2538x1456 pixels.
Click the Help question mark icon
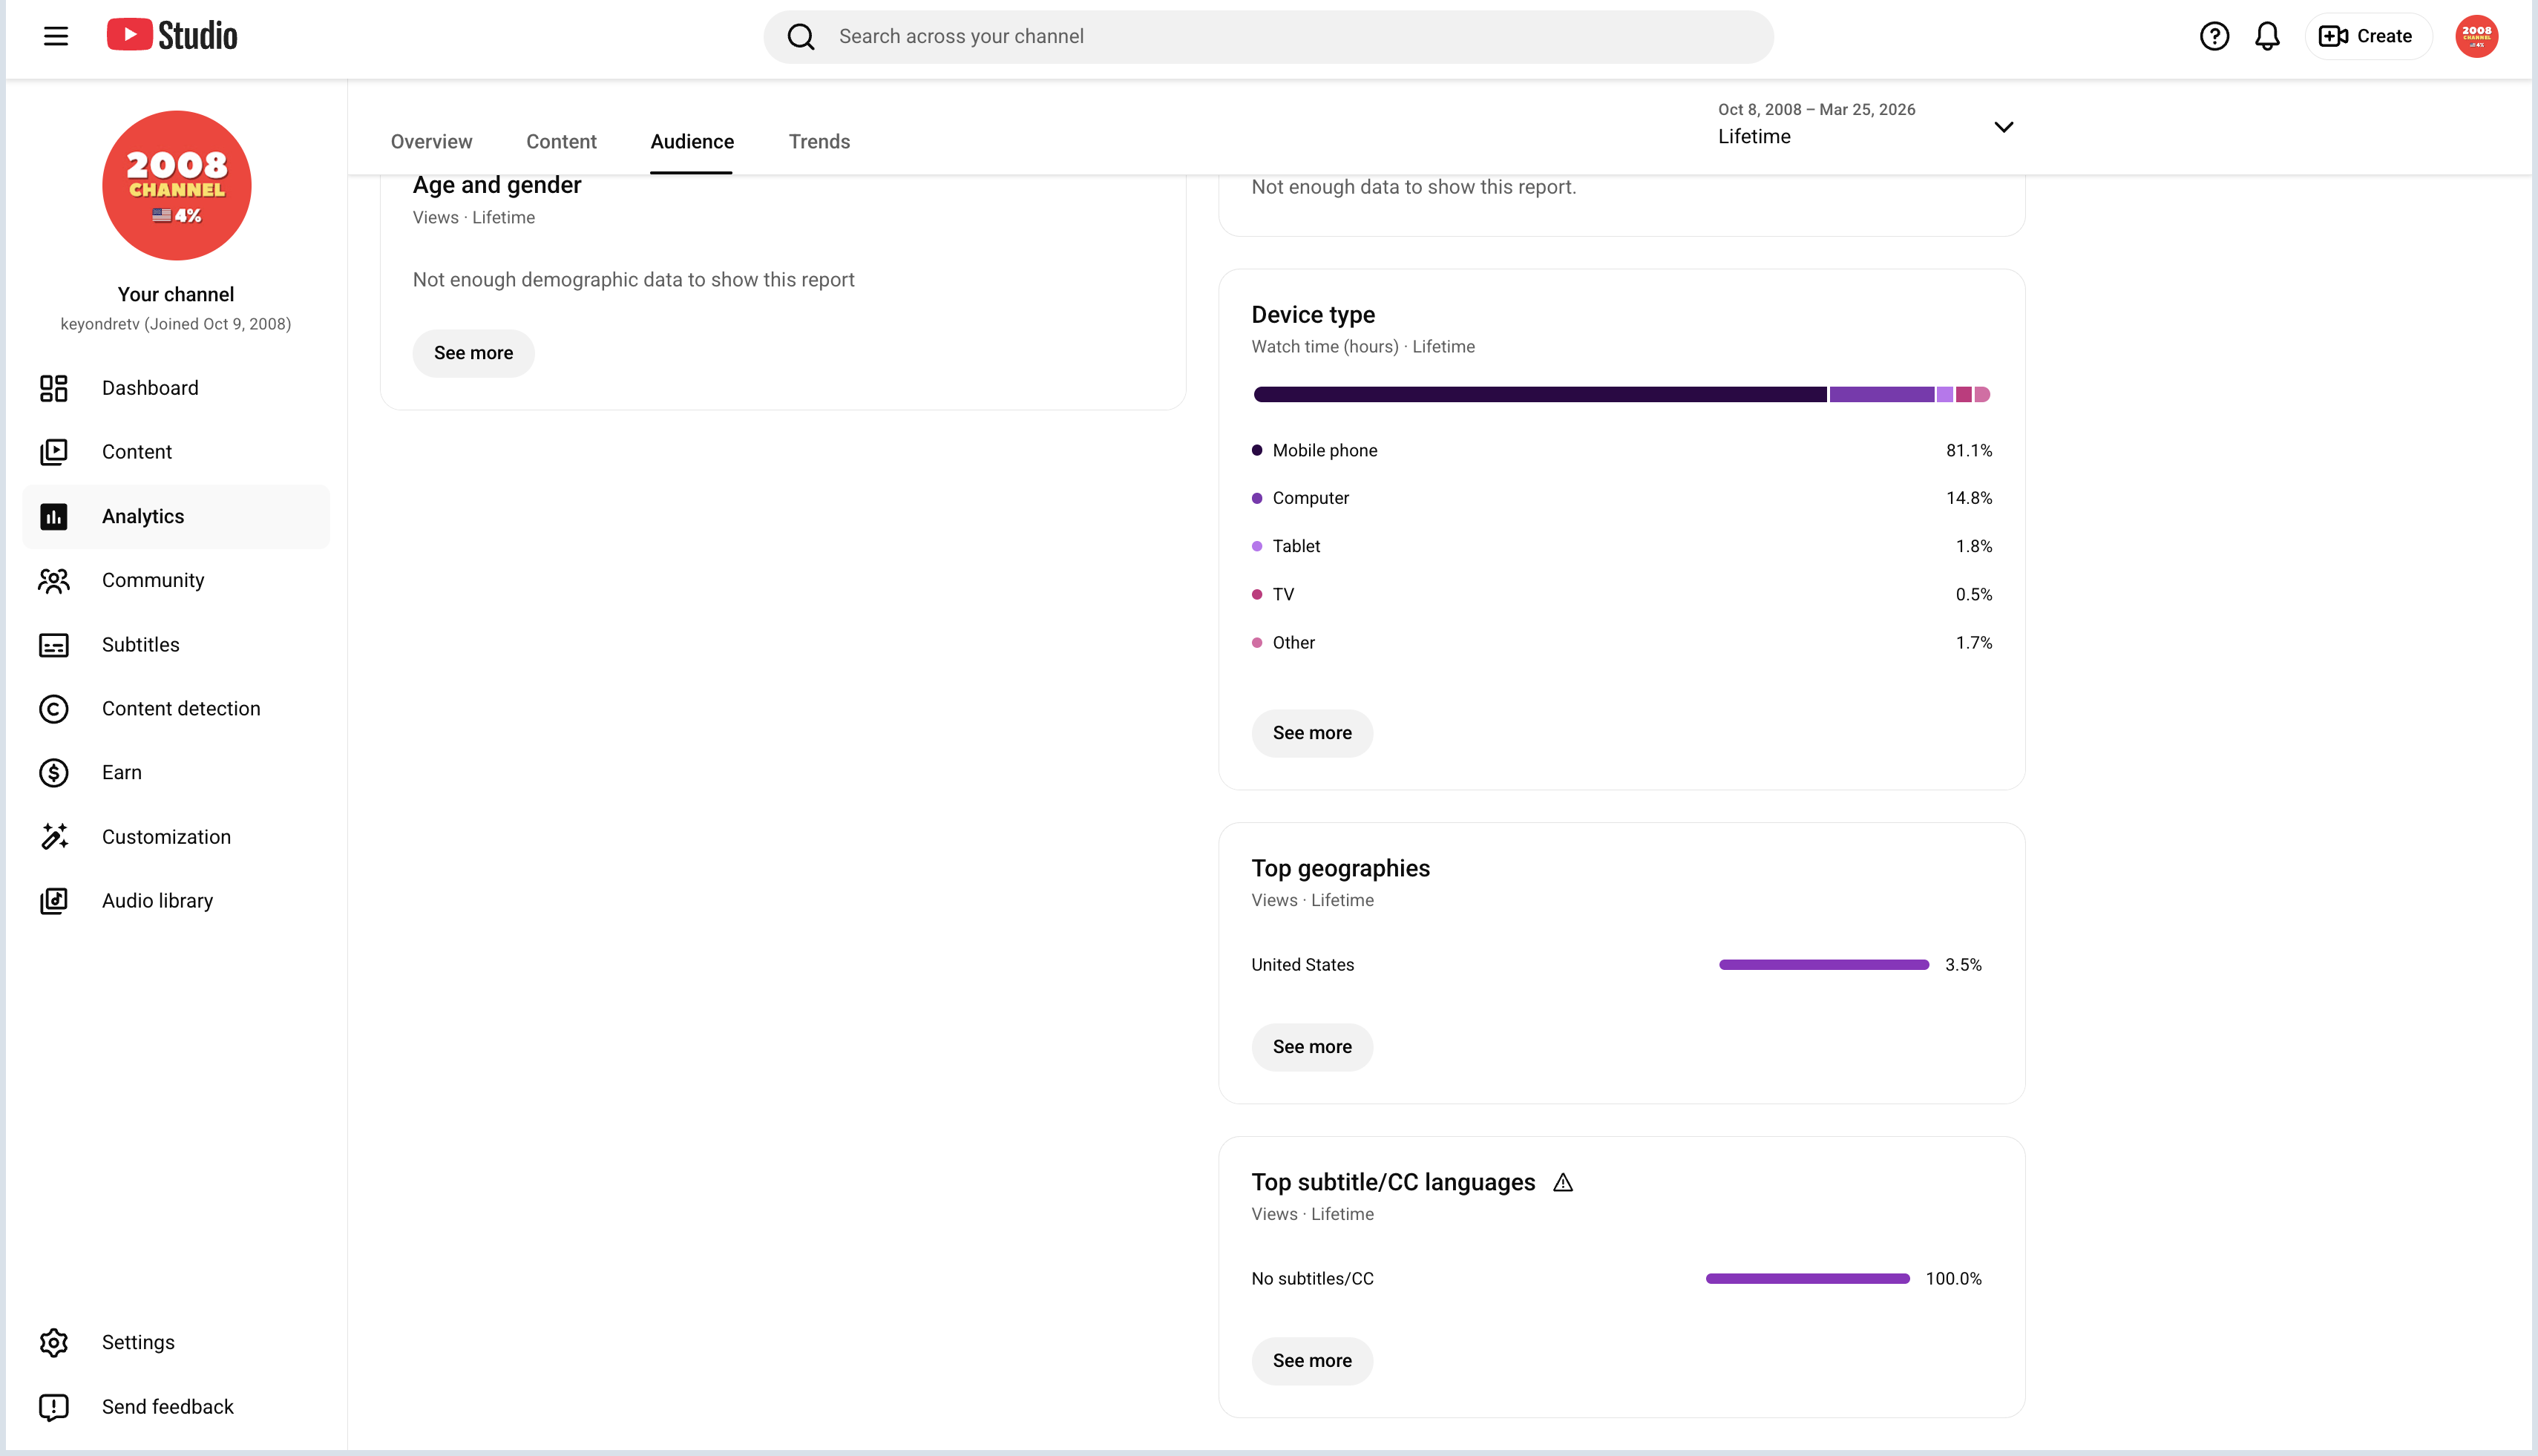pos(2214,37)
